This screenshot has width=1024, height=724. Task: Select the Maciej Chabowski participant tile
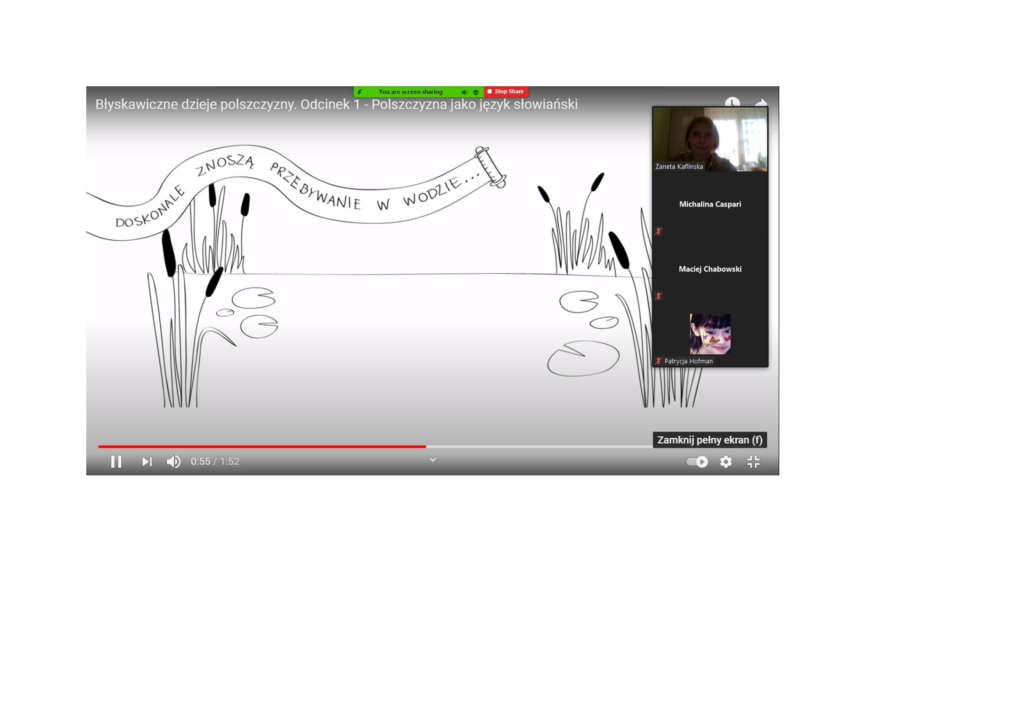click(x=710, y=269)
